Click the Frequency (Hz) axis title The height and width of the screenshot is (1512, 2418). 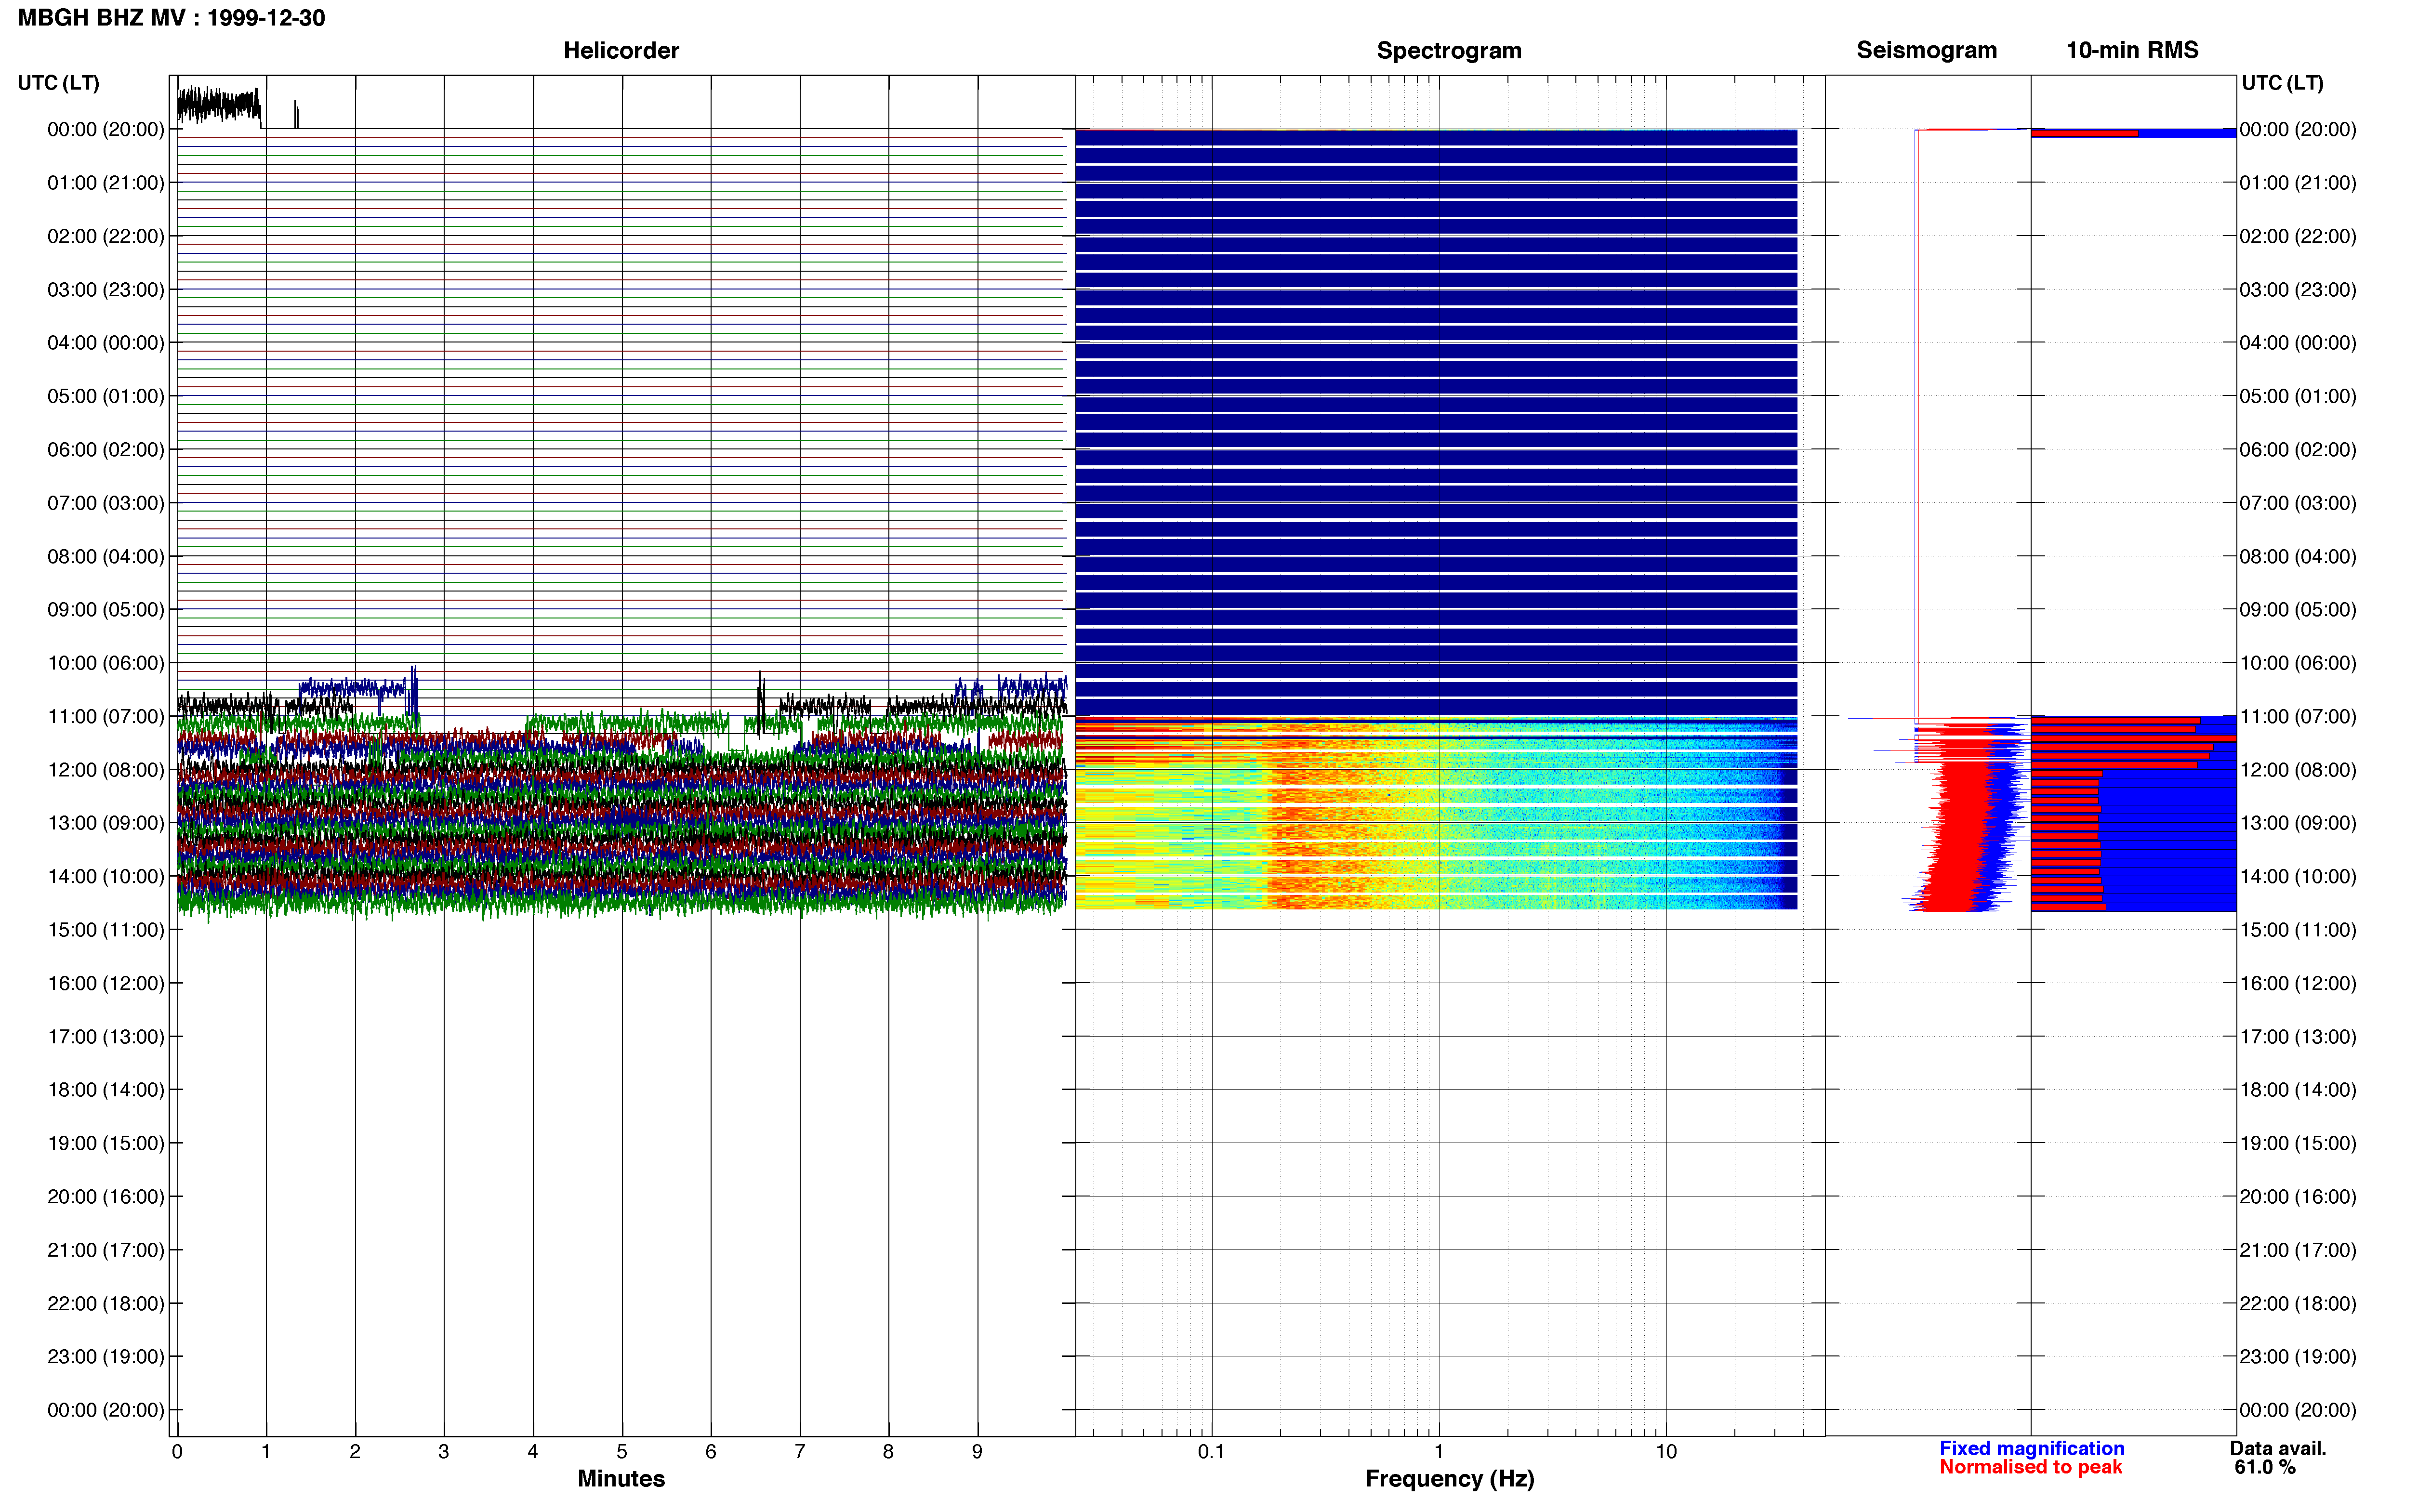coord(1449,1478)
